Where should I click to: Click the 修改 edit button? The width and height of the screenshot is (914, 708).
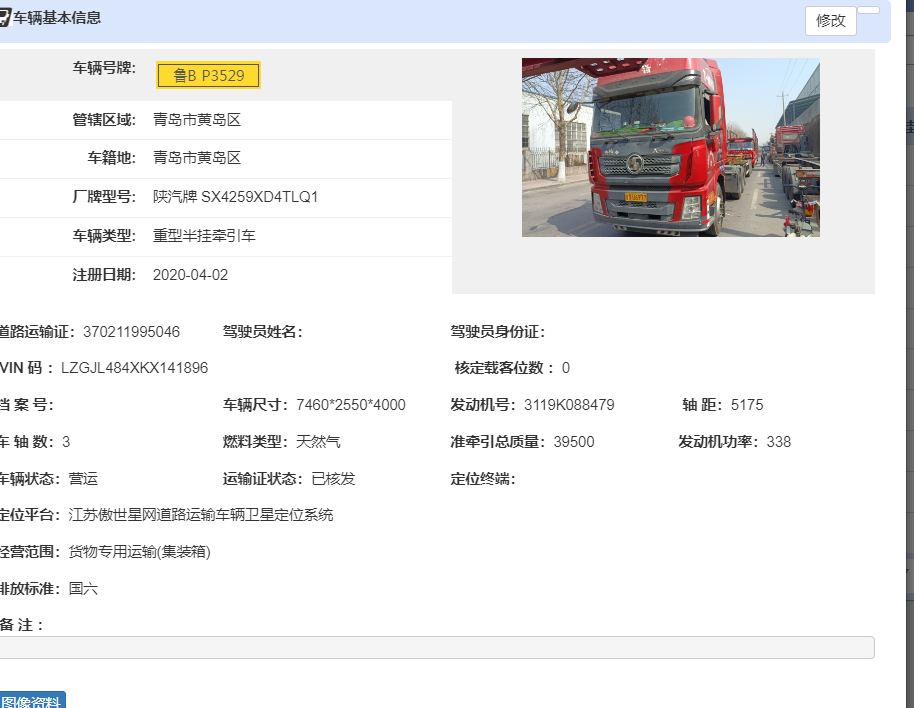pyautogui.click(x=830, y=21)
